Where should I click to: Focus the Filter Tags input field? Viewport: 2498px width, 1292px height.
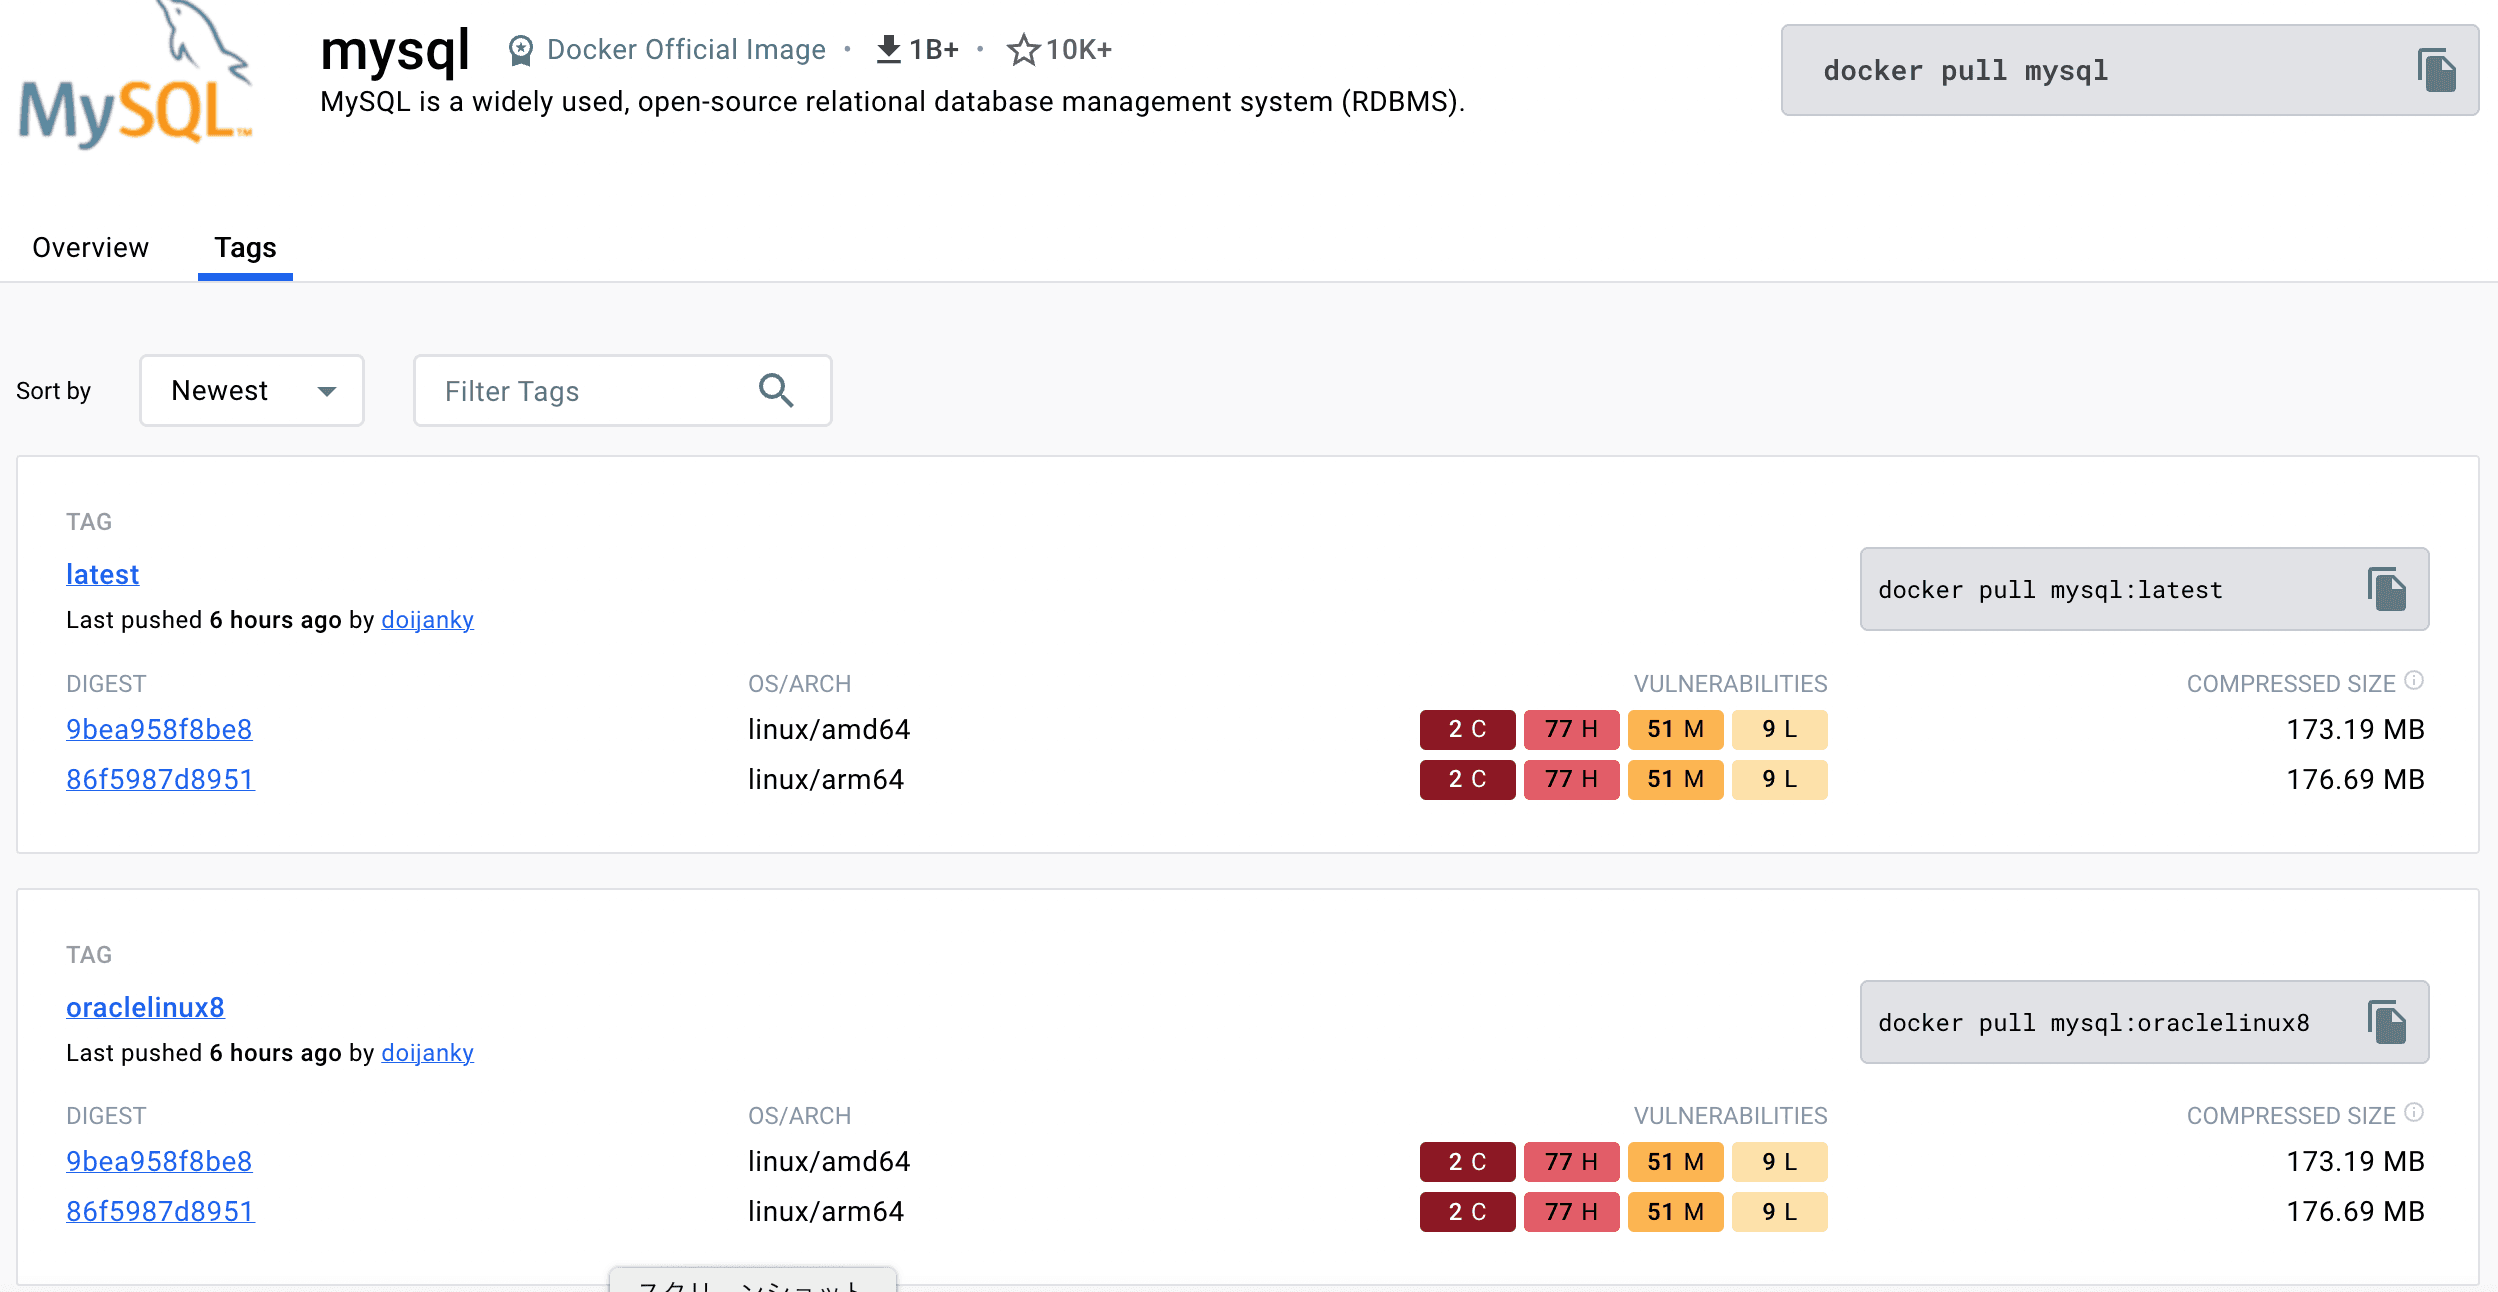590,391
